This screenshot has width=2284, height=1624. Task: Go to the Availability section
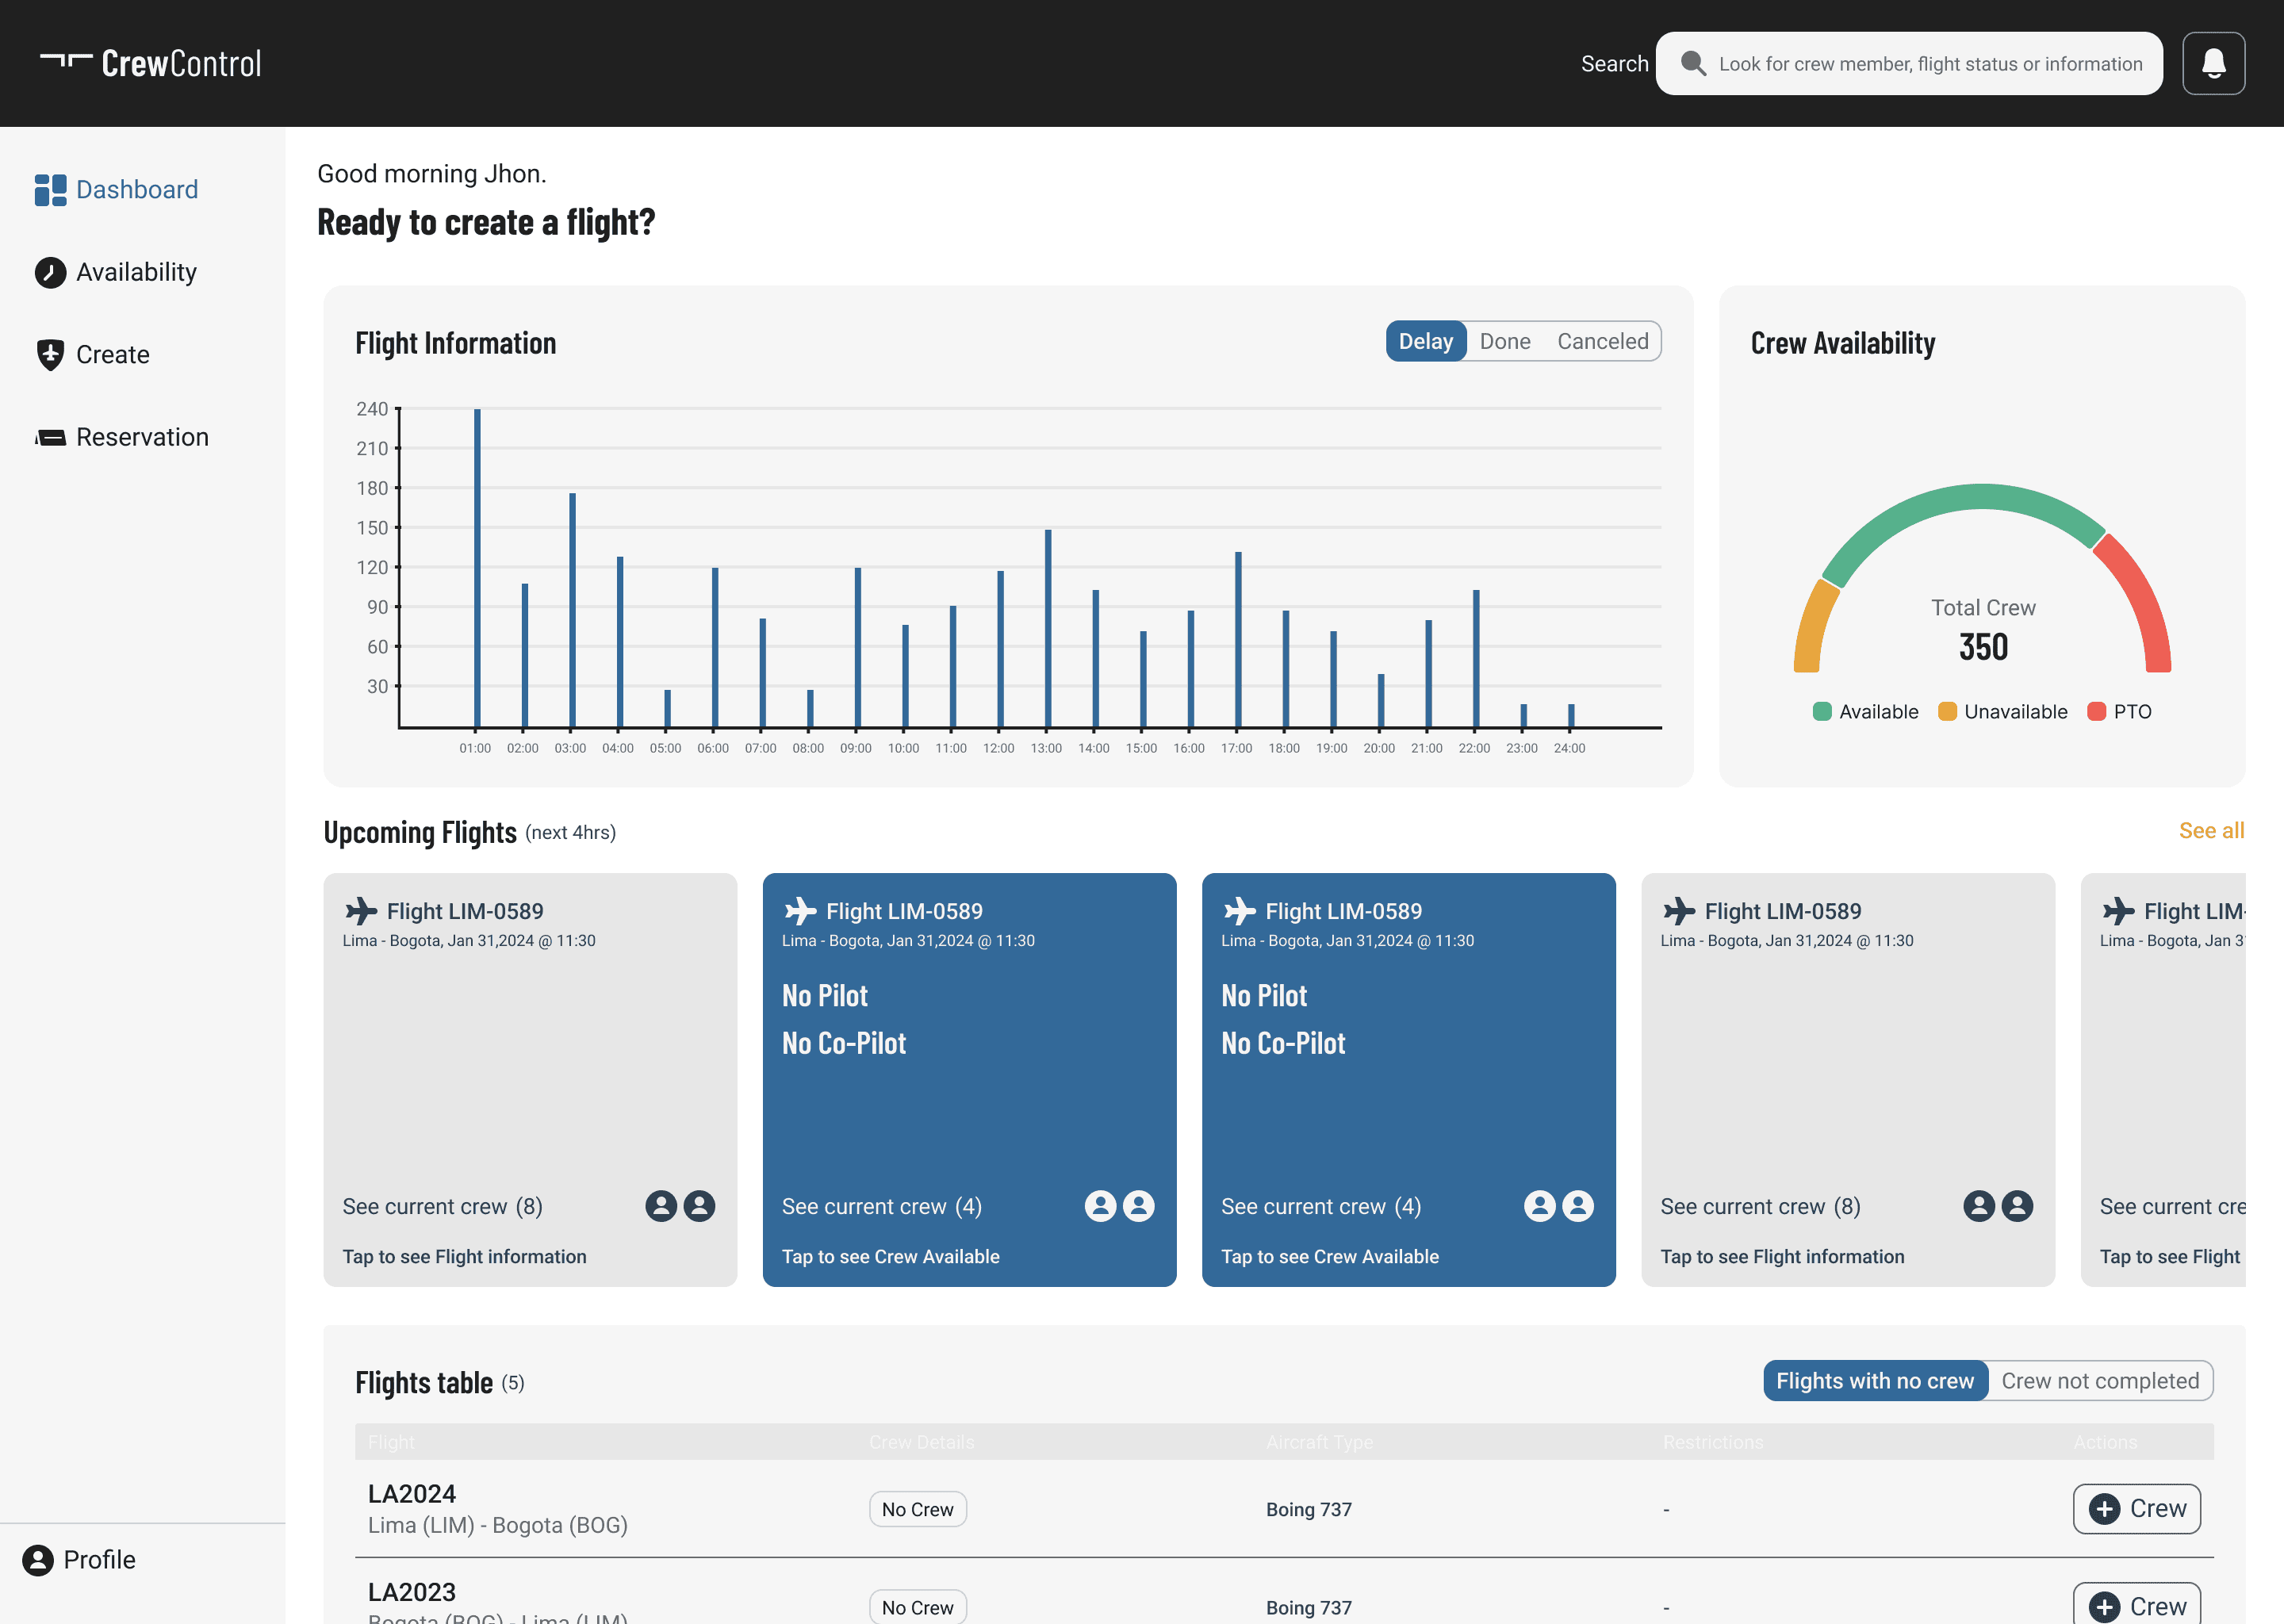(x=116, y=272)
